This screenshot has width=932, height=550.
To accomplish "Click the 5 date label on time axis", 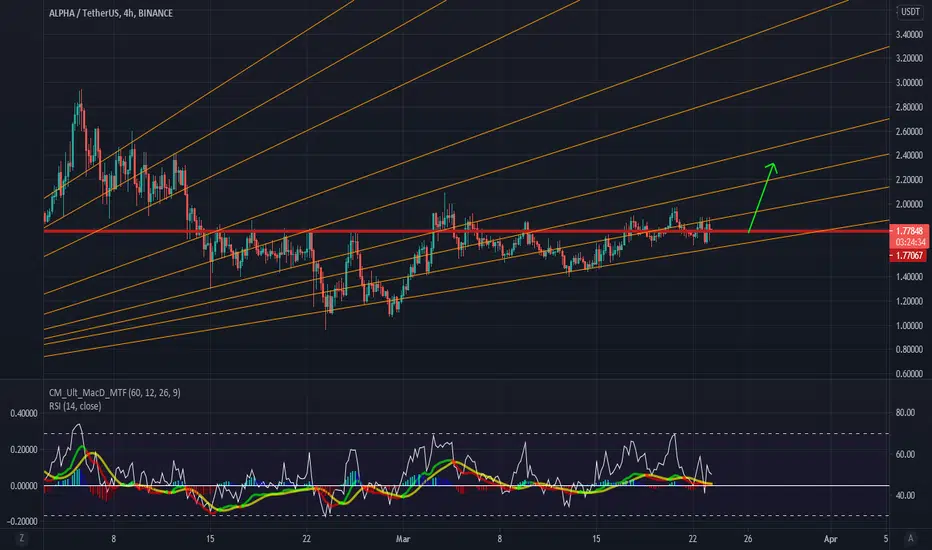I will tap(886, 539).
